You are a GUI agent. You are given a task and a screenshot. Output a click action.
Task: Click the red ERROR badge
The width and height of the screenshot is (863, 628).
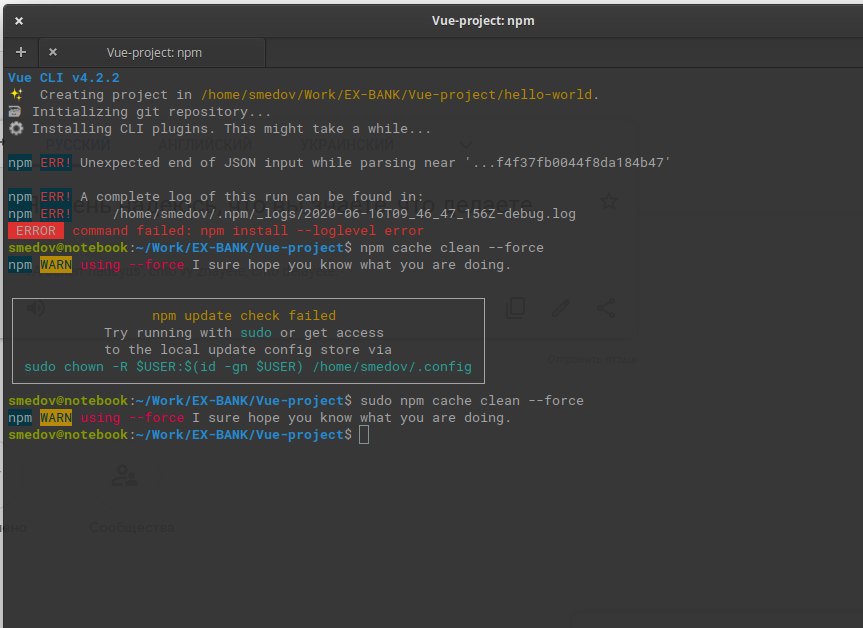36,231
